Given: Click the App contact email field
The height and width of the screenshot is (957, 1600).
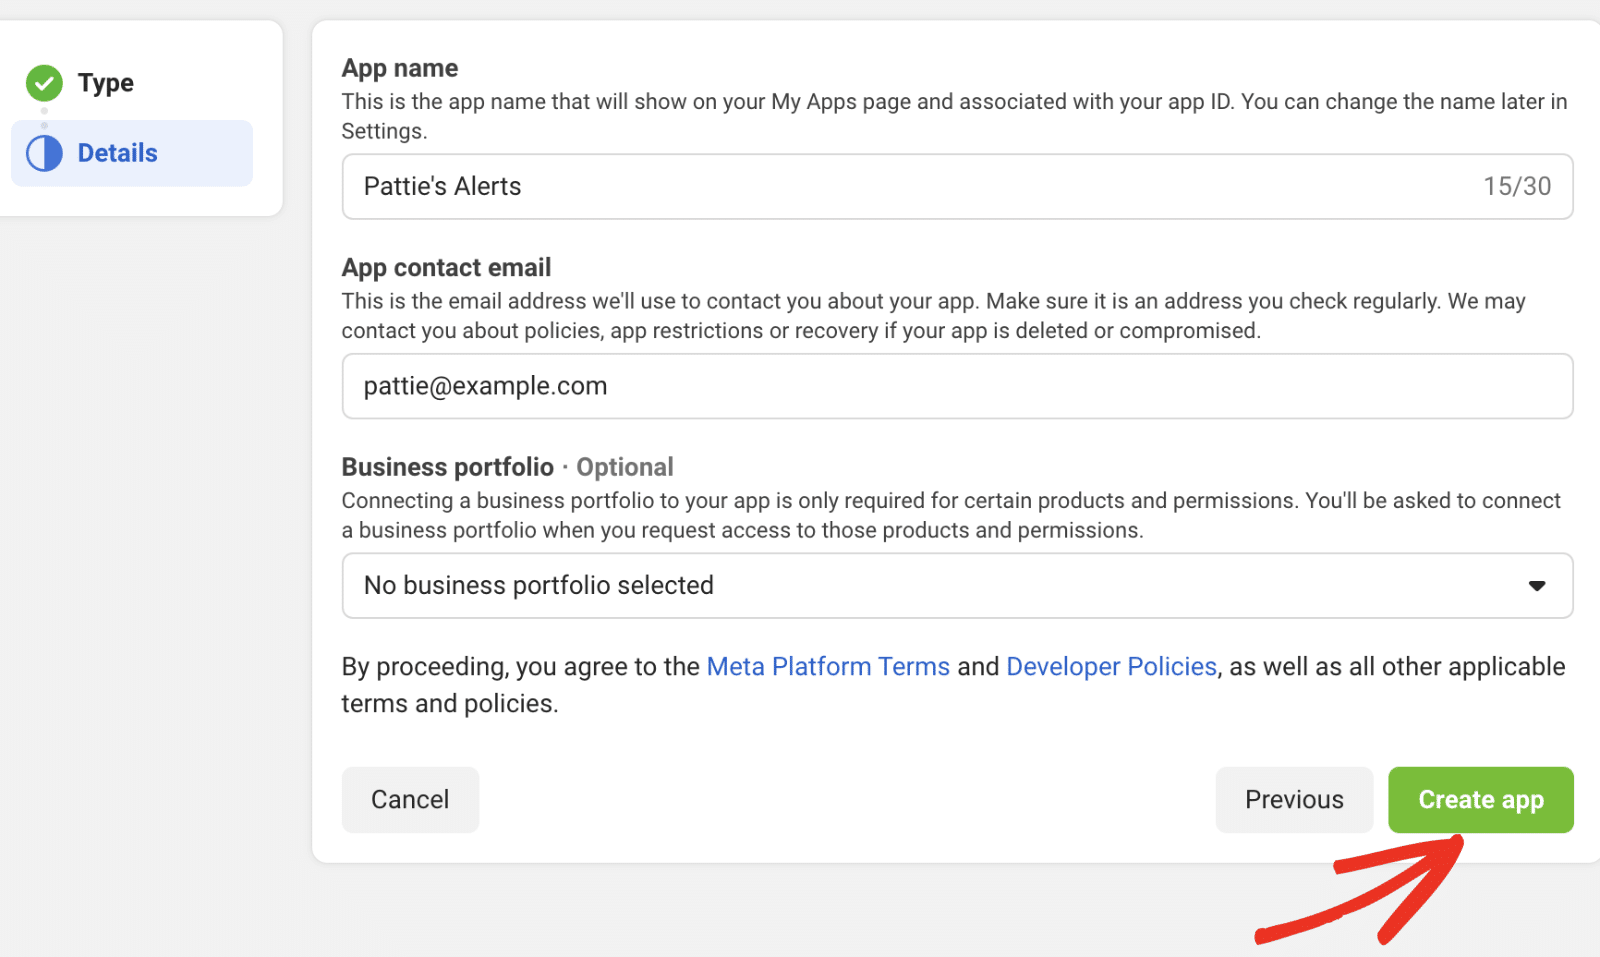Looking at the screenshot, I should pyautogui.click(x=957, y=386).
